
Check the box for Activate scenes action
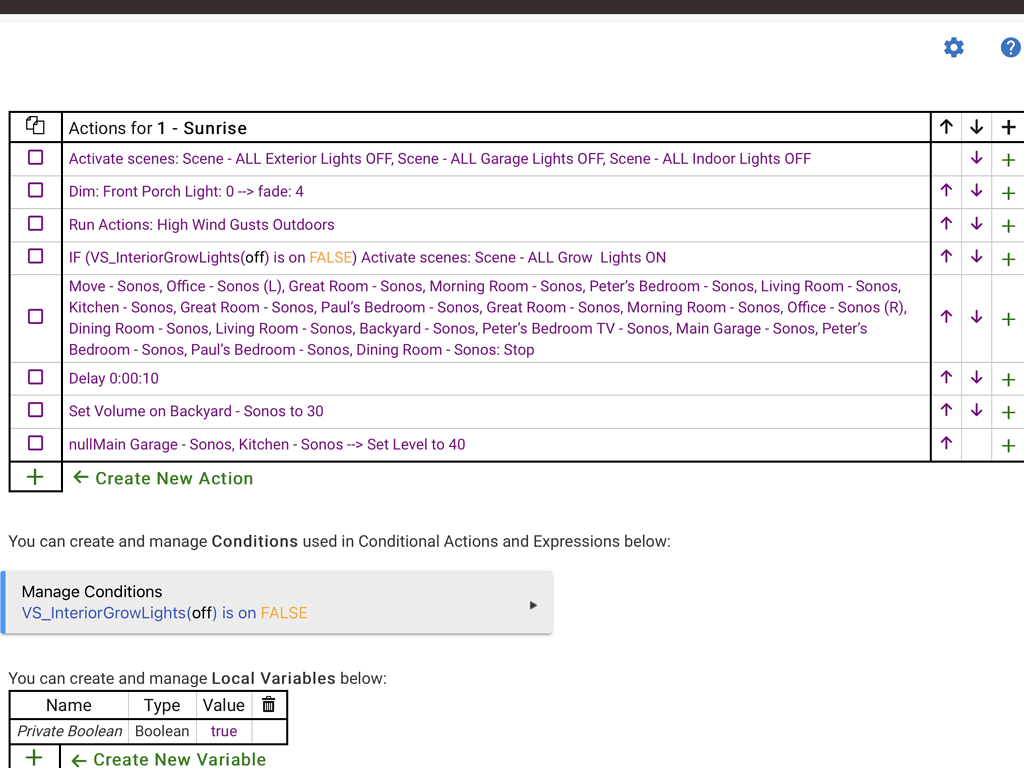(36, 158)
